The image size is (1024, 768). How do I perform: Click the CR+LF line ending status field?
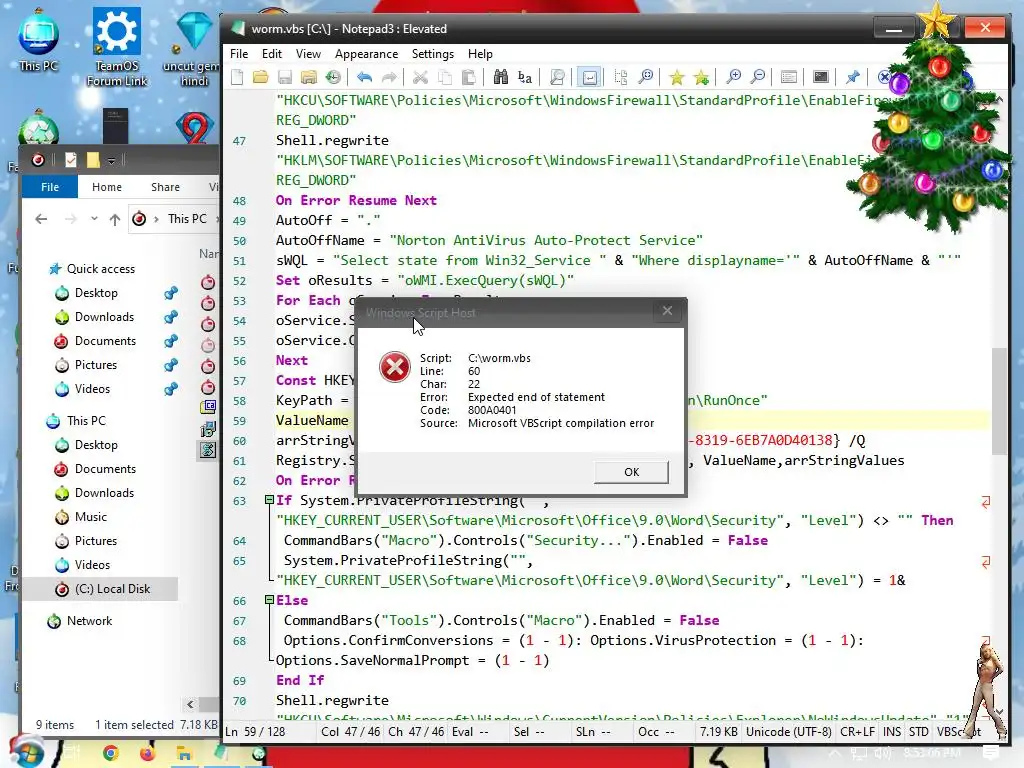857,732
